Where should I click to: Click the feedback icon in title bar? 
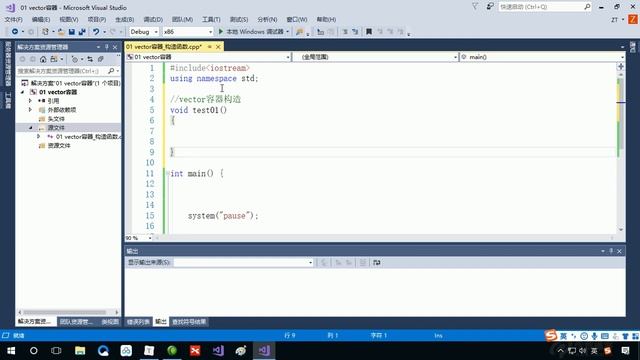click(490, 7)
